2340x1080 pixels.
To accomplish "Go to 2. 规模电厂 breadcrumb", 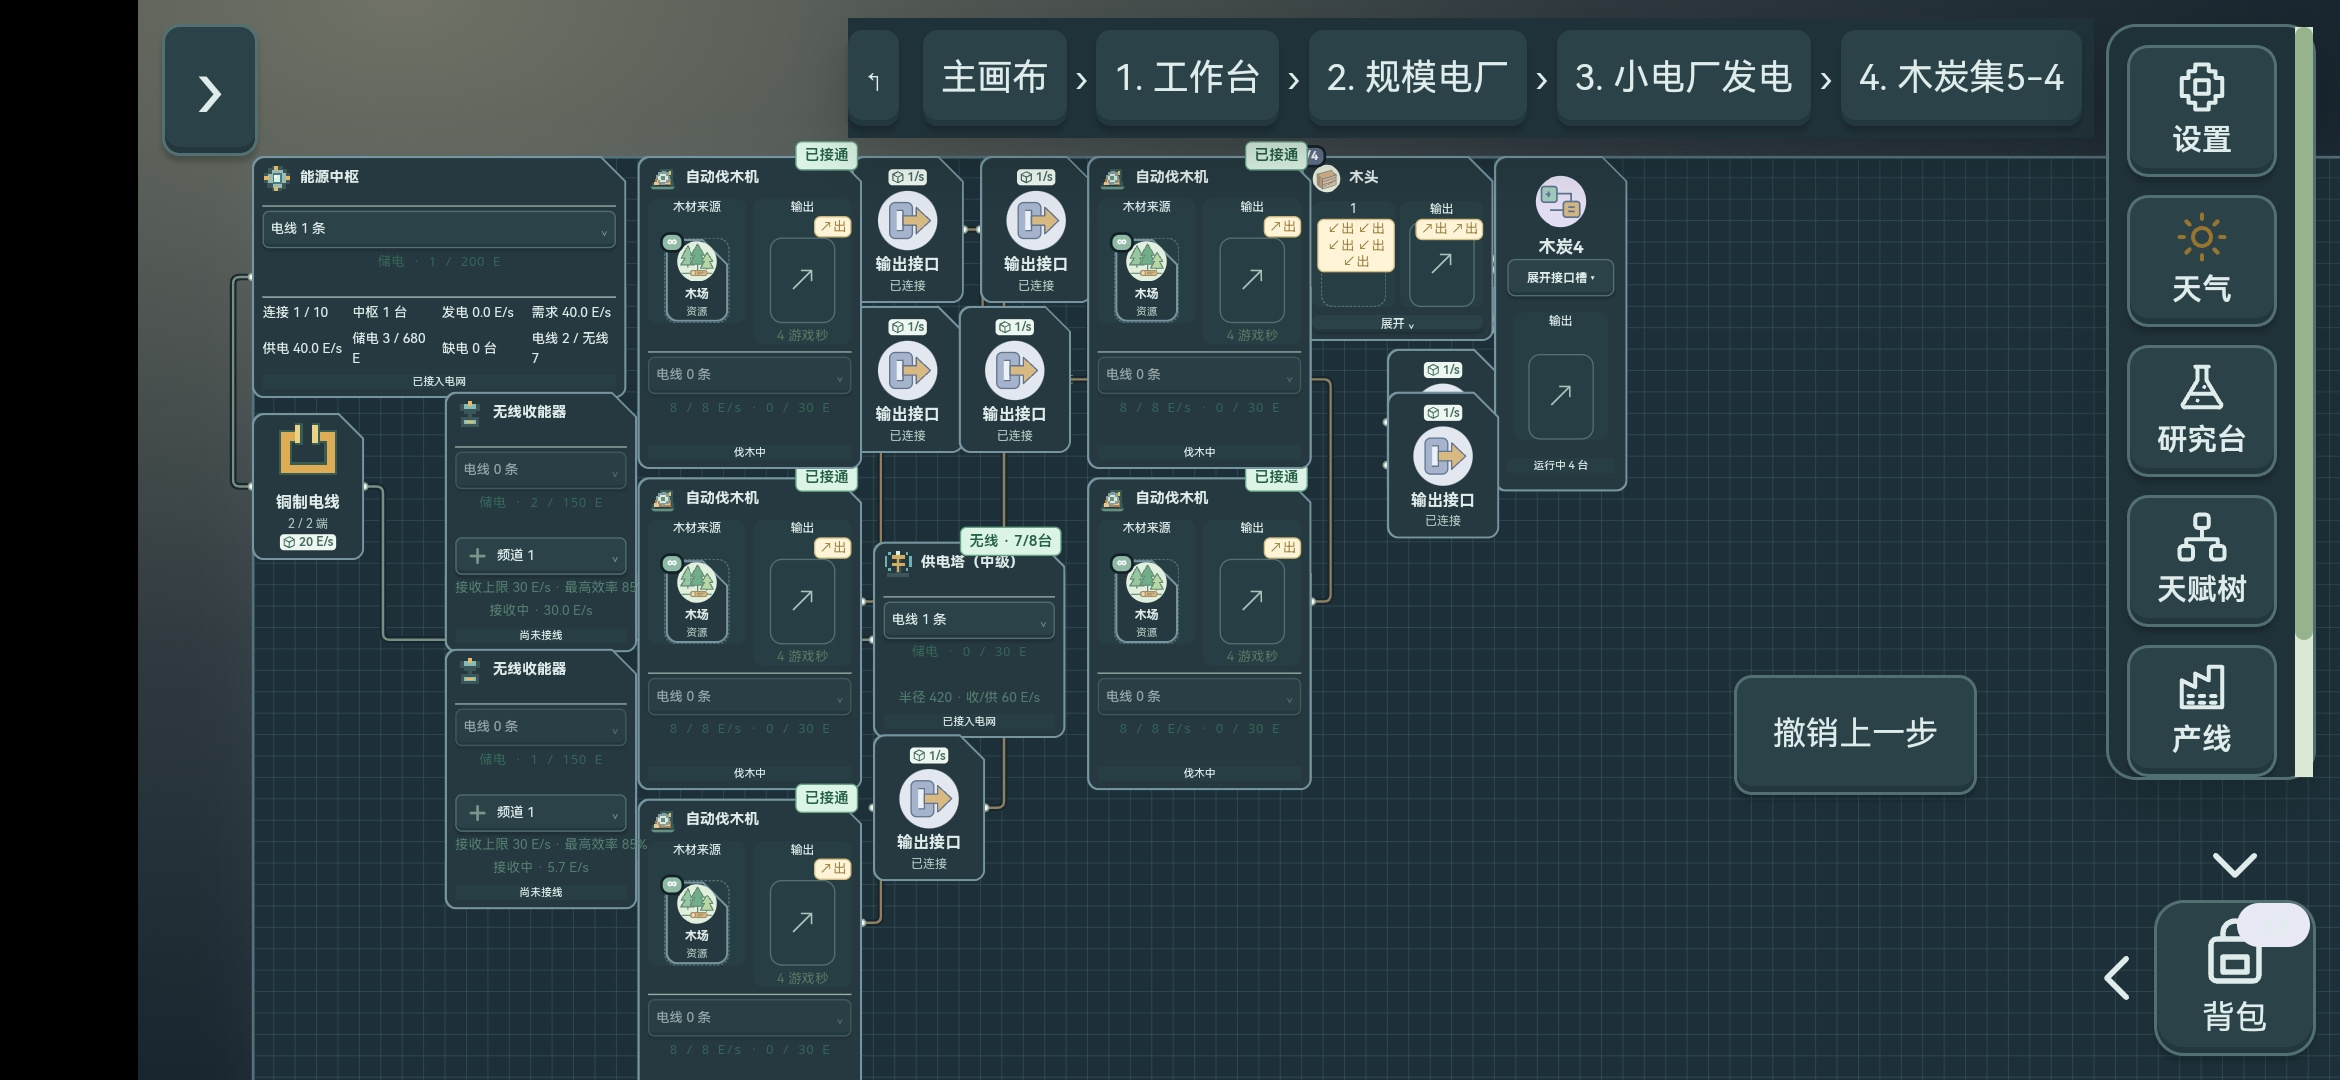I will [x=1417, y=77].
